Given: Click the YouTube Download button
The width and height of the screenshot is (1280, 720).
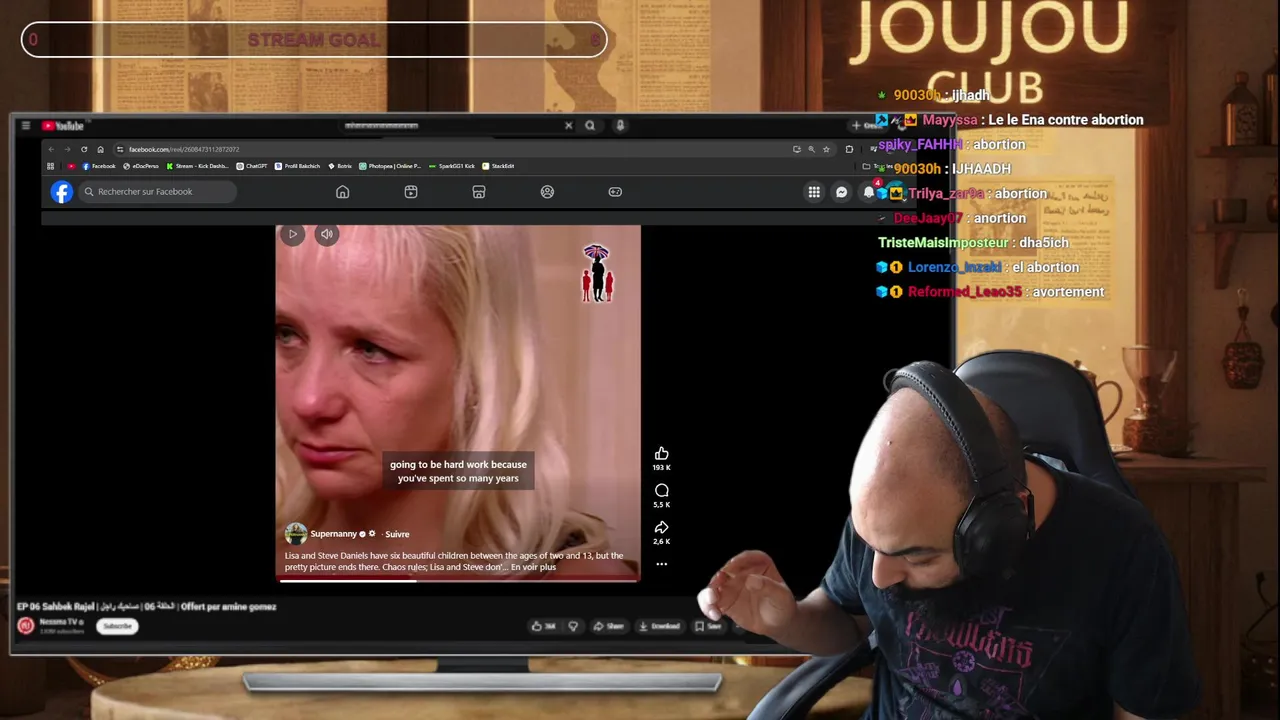Looking at the screenshot, I should [660, 626].
